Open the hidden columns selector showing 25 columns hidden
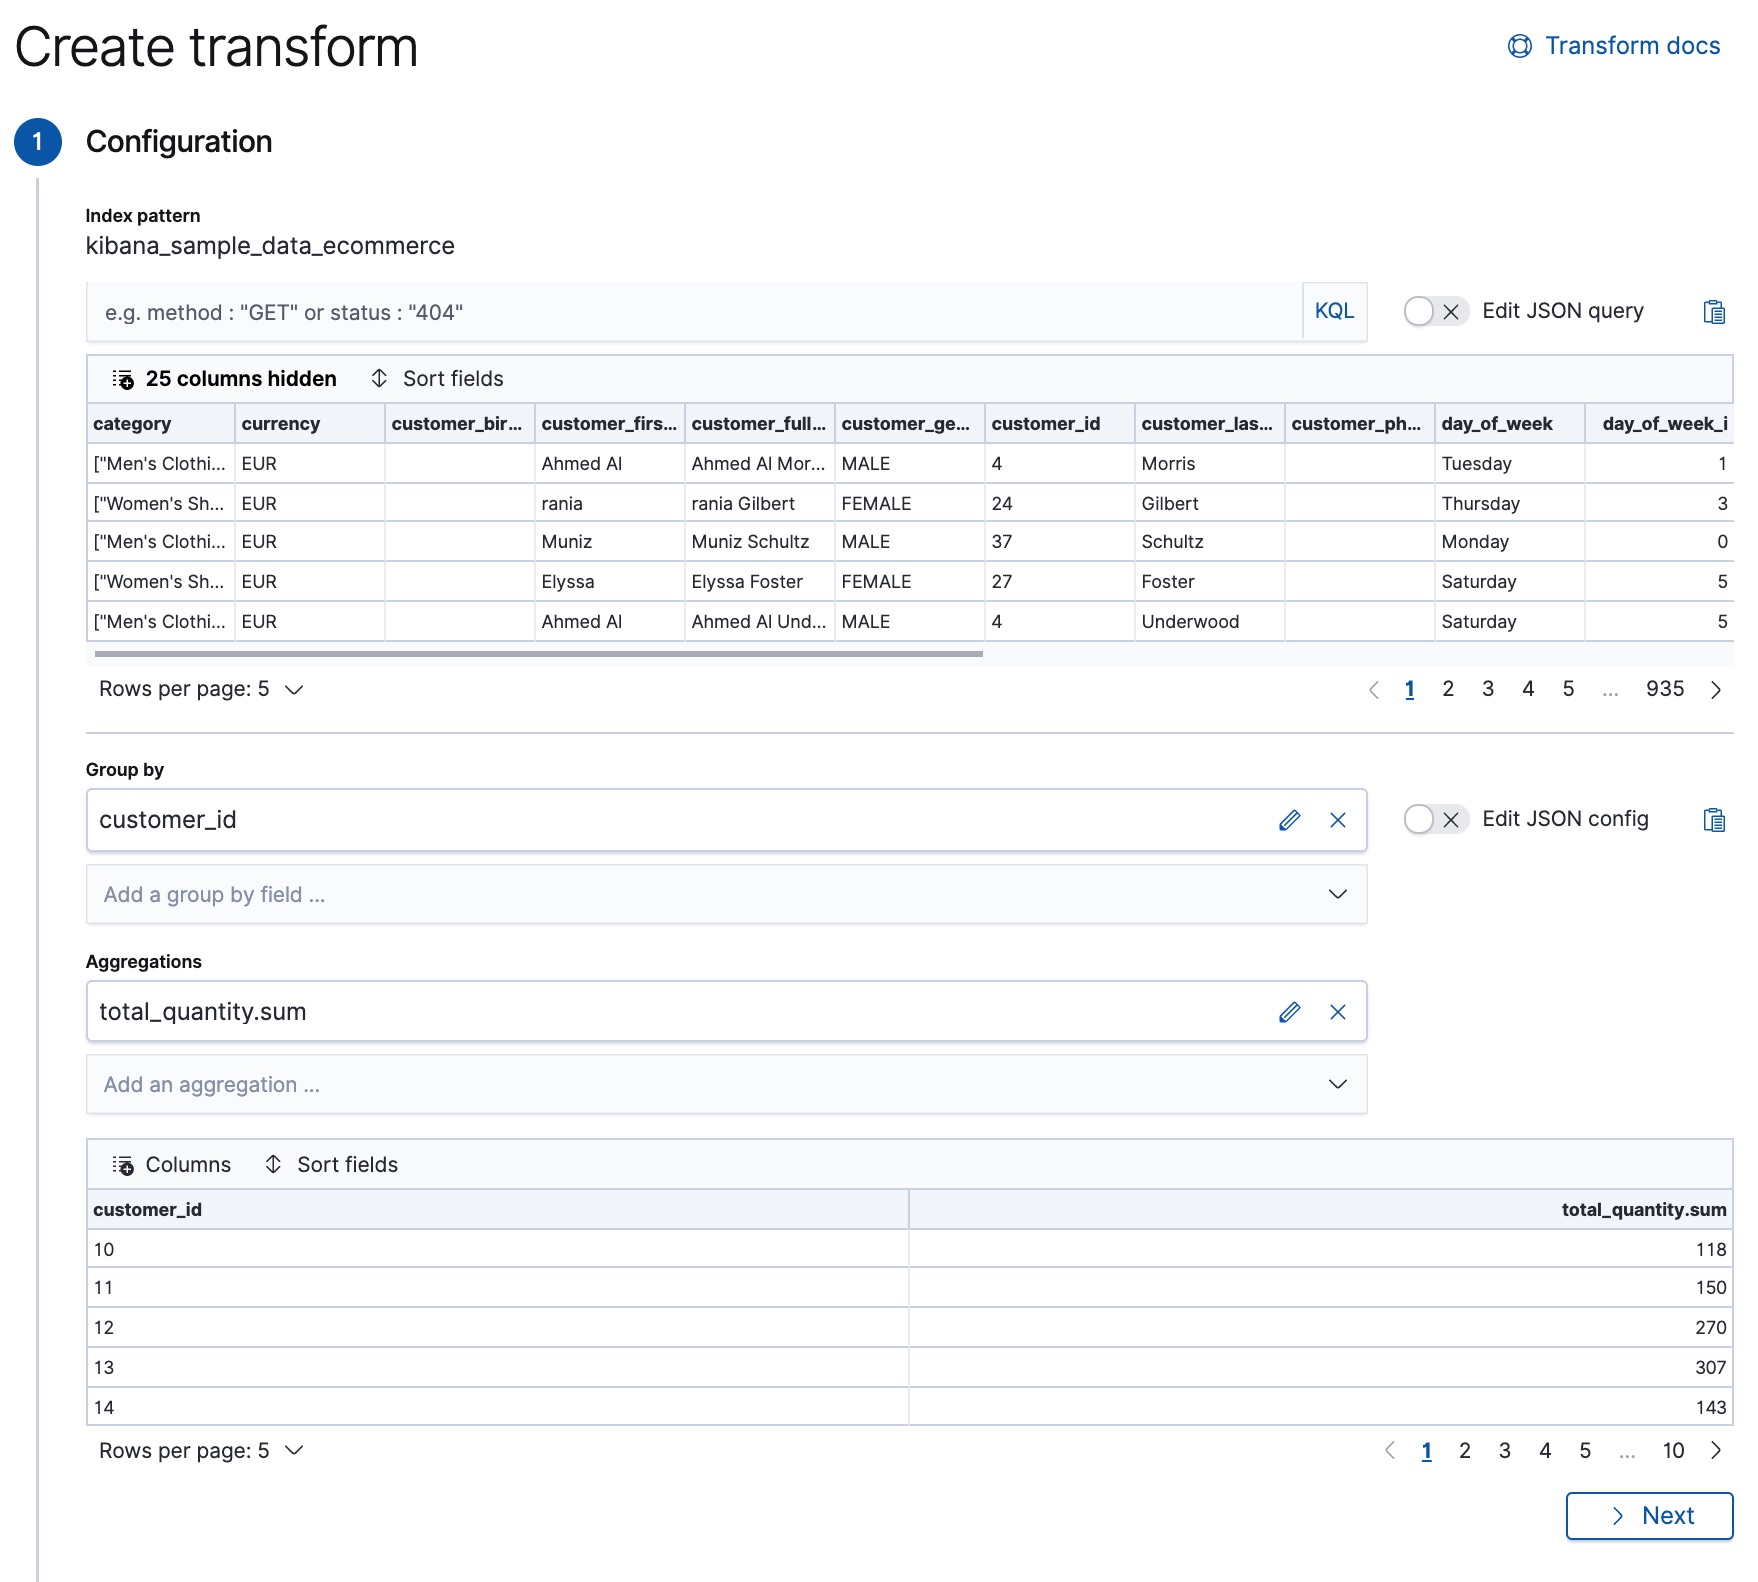Image resolution: width=1758 pixels, height=1582 pixels. click(x=224, y=378)
